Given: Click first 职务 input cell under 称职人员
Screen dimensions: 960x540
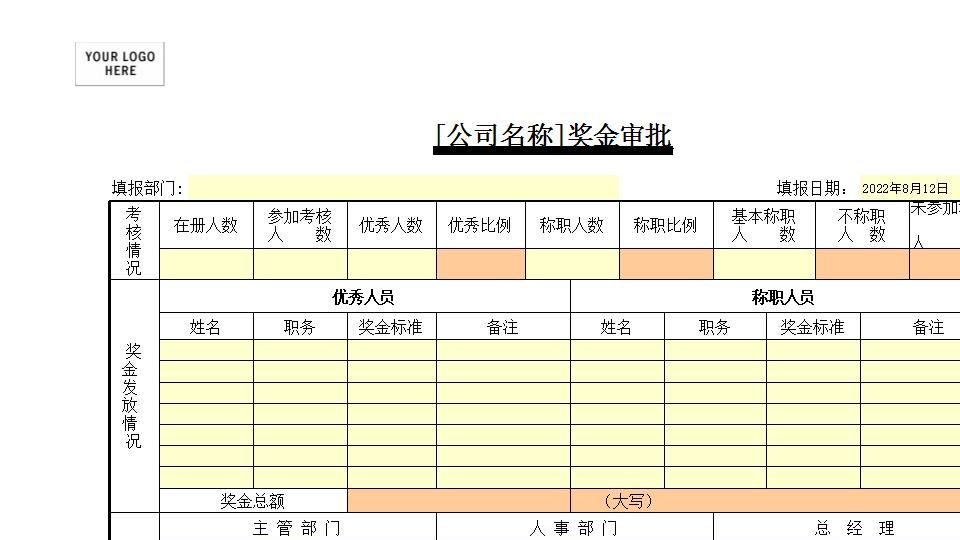Looking at the screenshot, I should pos(714,350).
